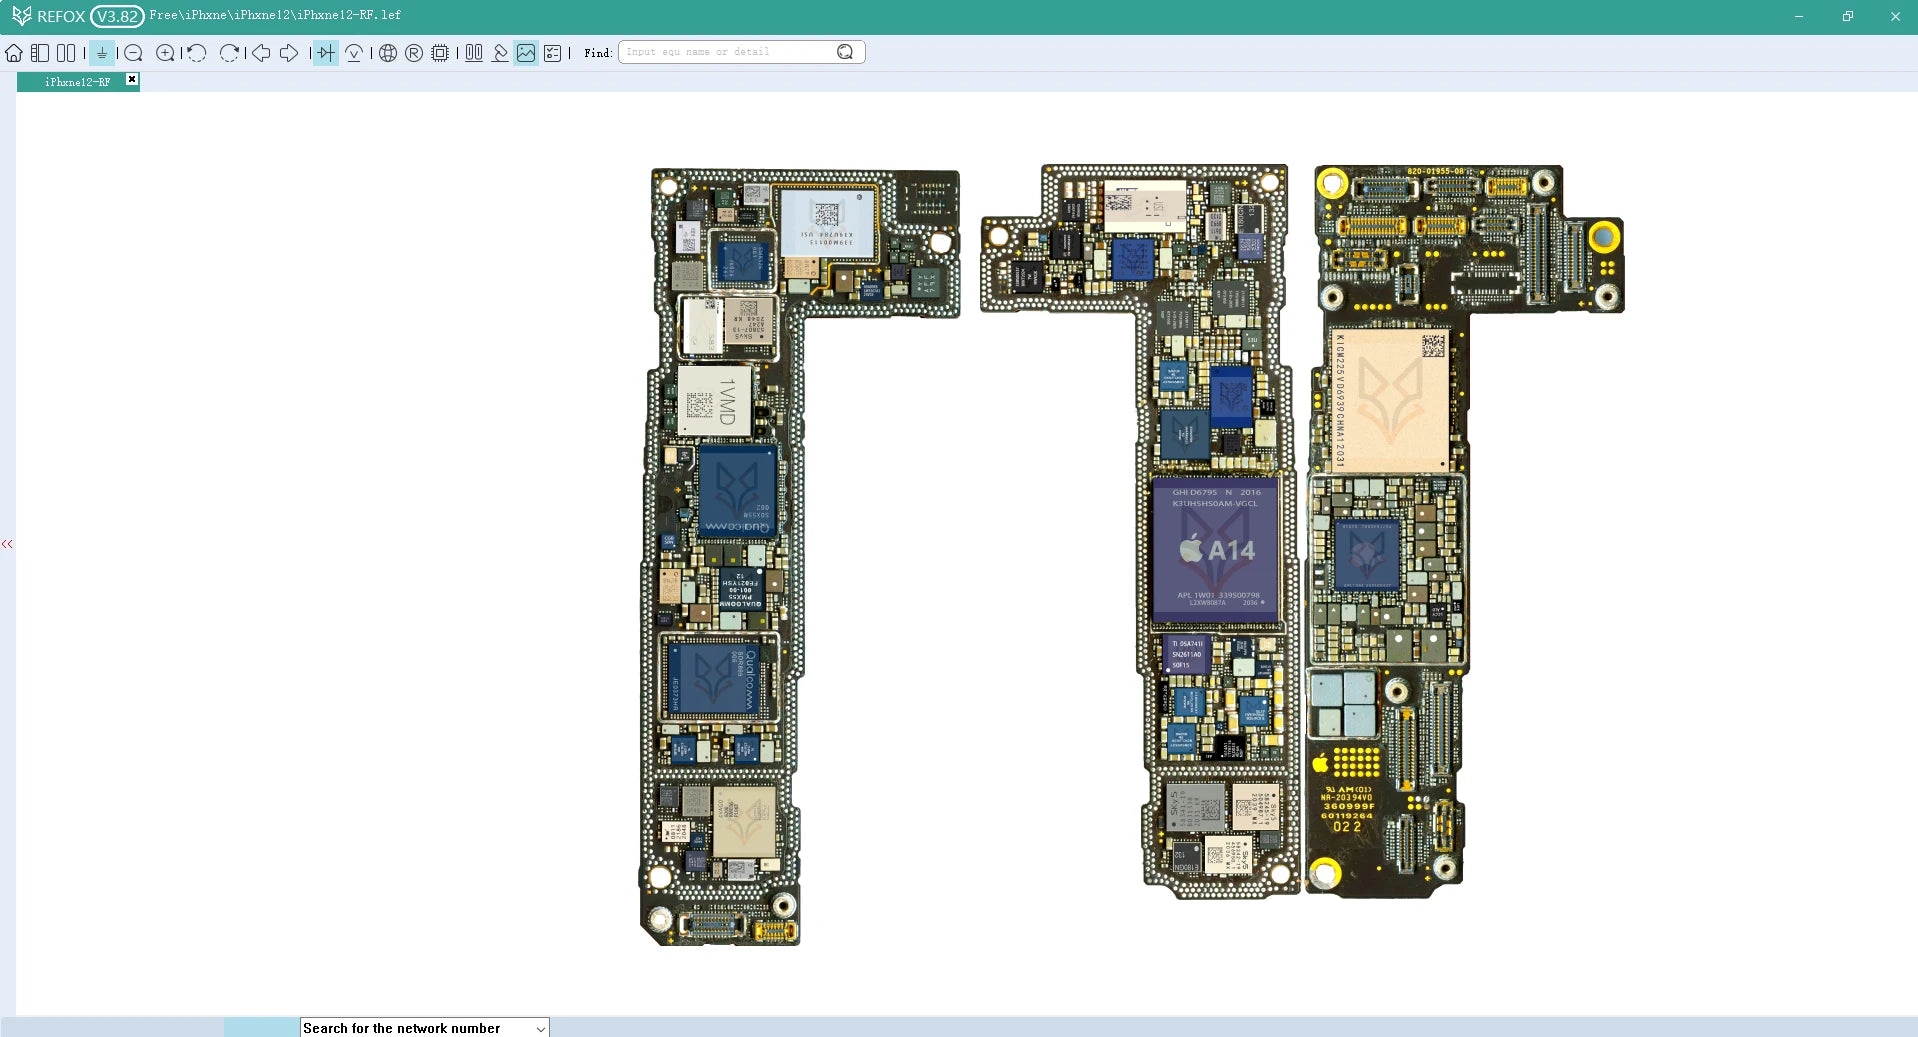This screenshot has width=1918, height=1037.
Task: Open the globe language icon
Action: click(x=386, y=52)
